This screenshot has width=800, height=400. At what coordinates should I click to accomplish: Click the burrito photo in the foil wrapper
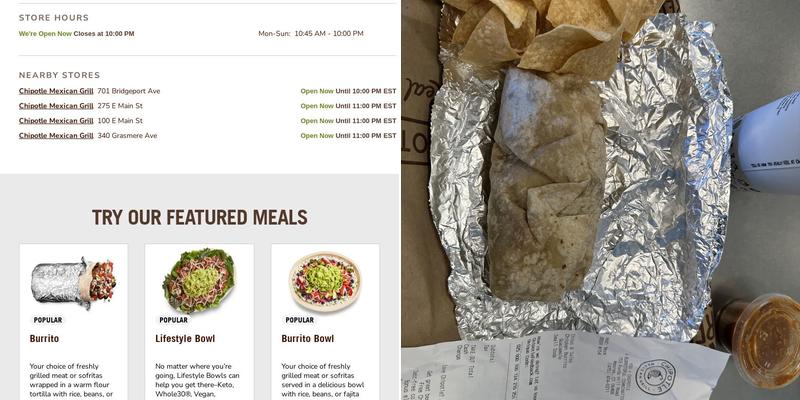546,186
